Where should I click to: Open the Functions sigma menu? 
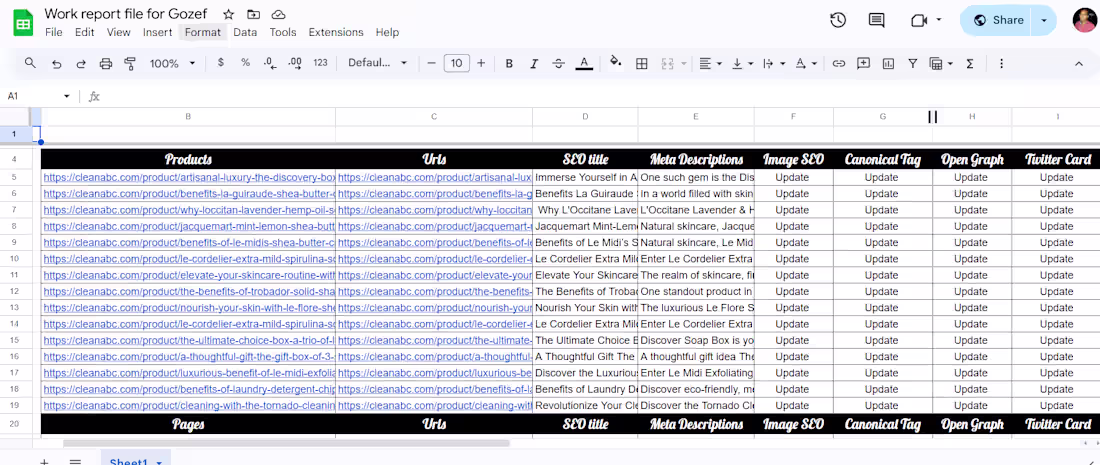pos(970,64)
